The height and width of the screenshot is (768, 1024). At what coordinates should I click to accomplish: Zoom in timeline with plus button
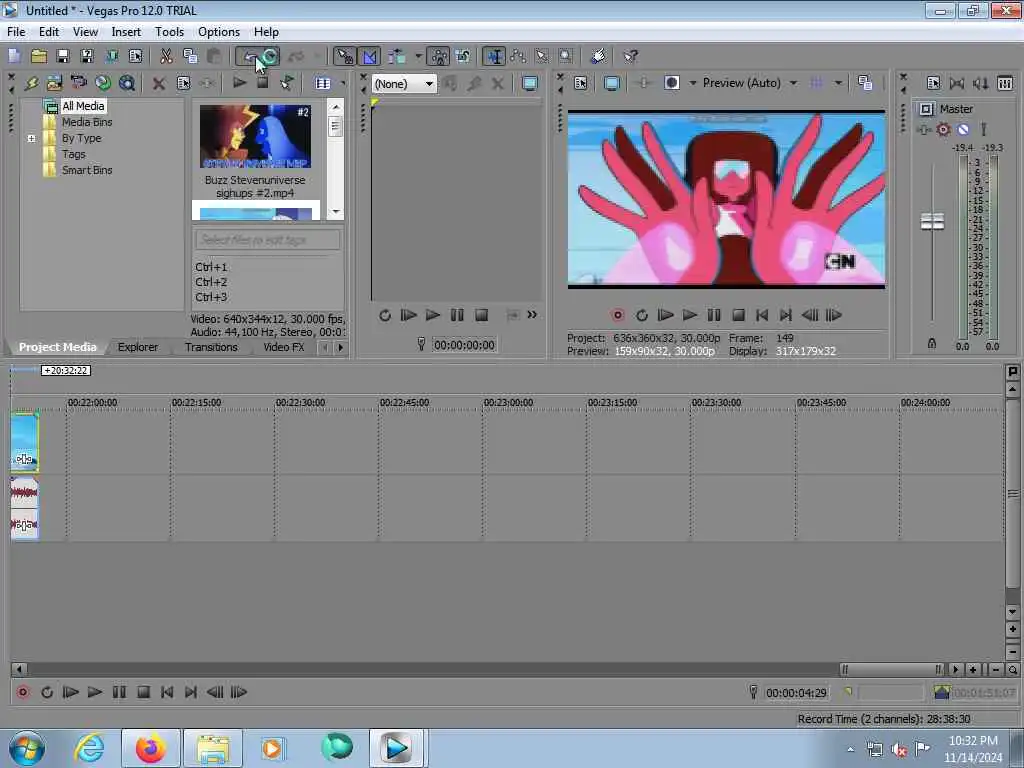[x=973, y=669]
